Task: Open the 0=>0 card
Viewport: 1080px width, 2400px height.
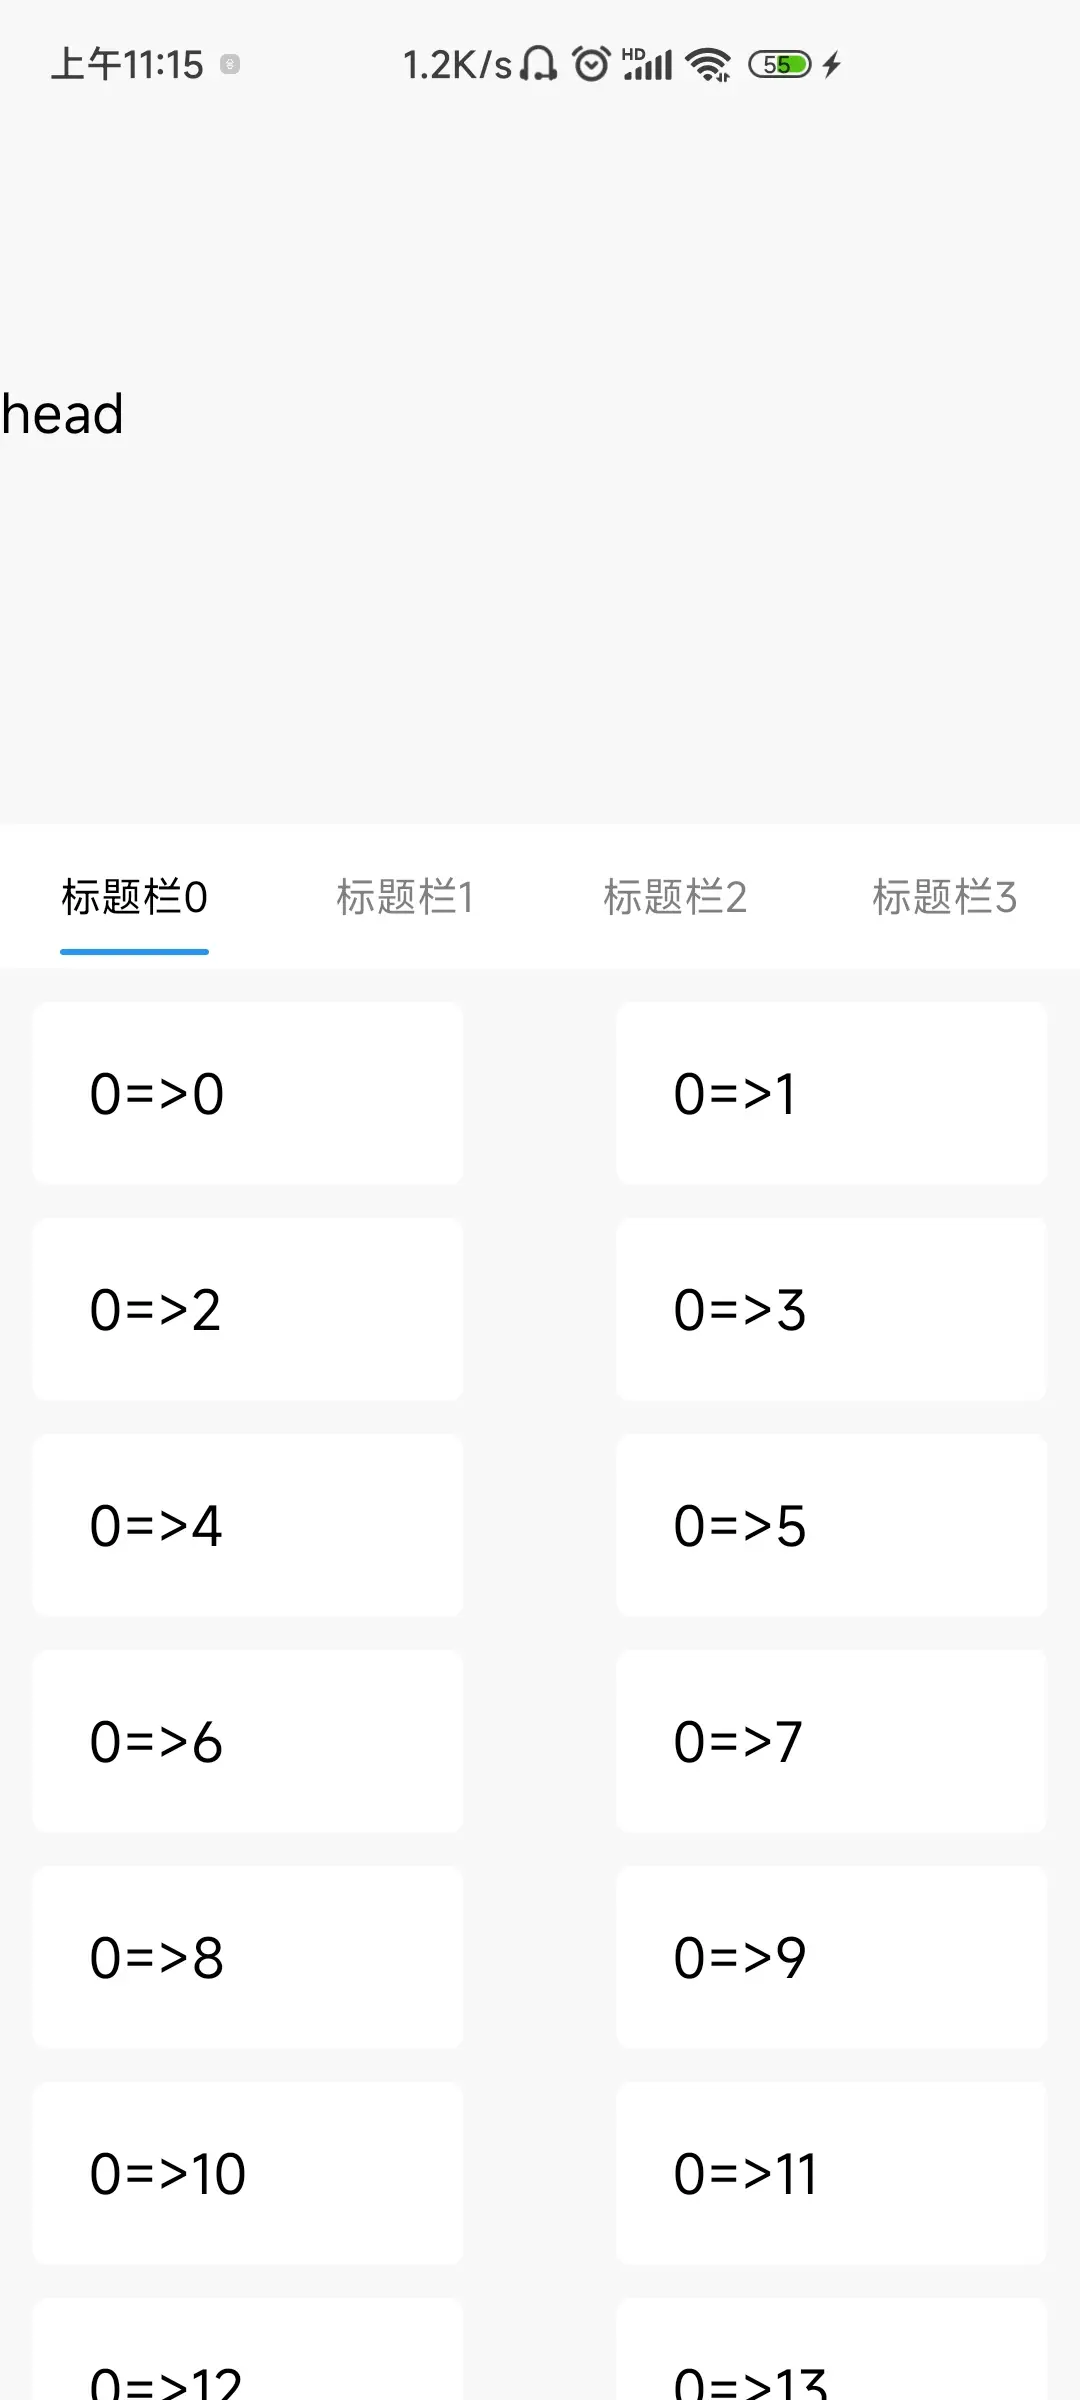Action: 247,1093
